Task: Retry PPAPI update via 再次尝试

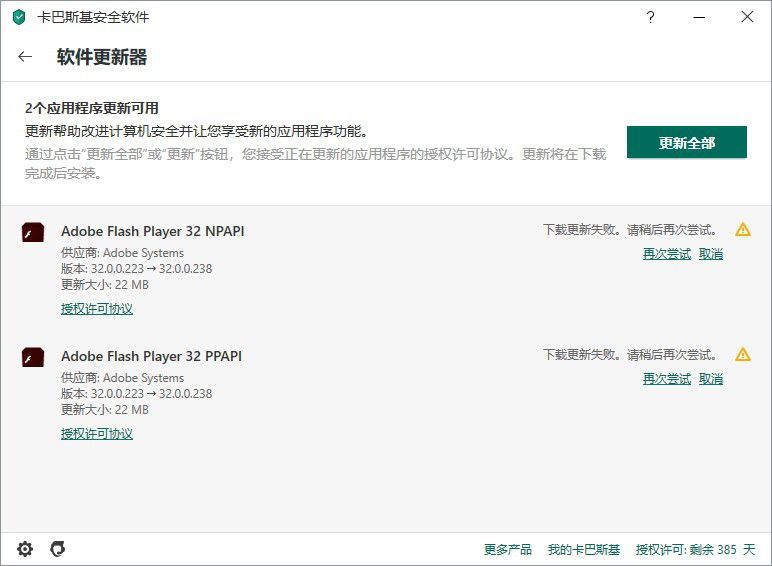Action: click(x=666, y=379)
